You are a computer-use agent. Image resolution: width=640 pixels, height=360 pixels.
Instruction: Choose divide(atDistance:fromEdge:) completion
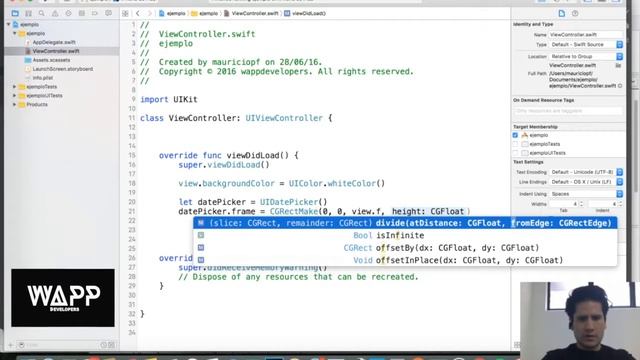coord(405,223)
